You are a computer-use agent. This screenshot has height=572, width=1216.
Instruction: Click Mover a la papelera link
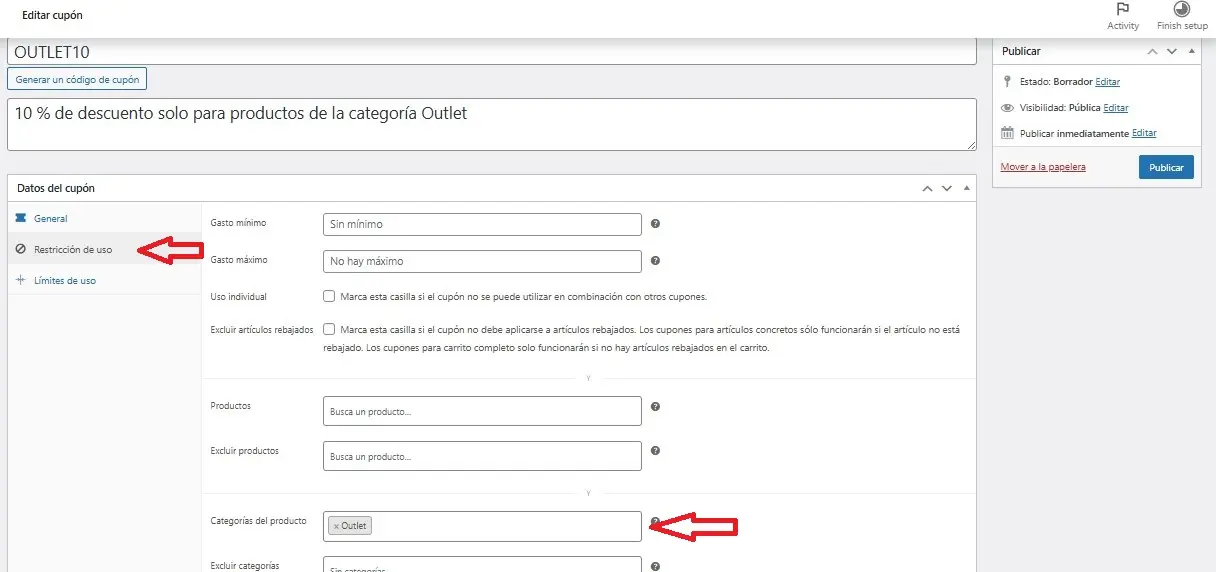click(x=1042, y=167)
